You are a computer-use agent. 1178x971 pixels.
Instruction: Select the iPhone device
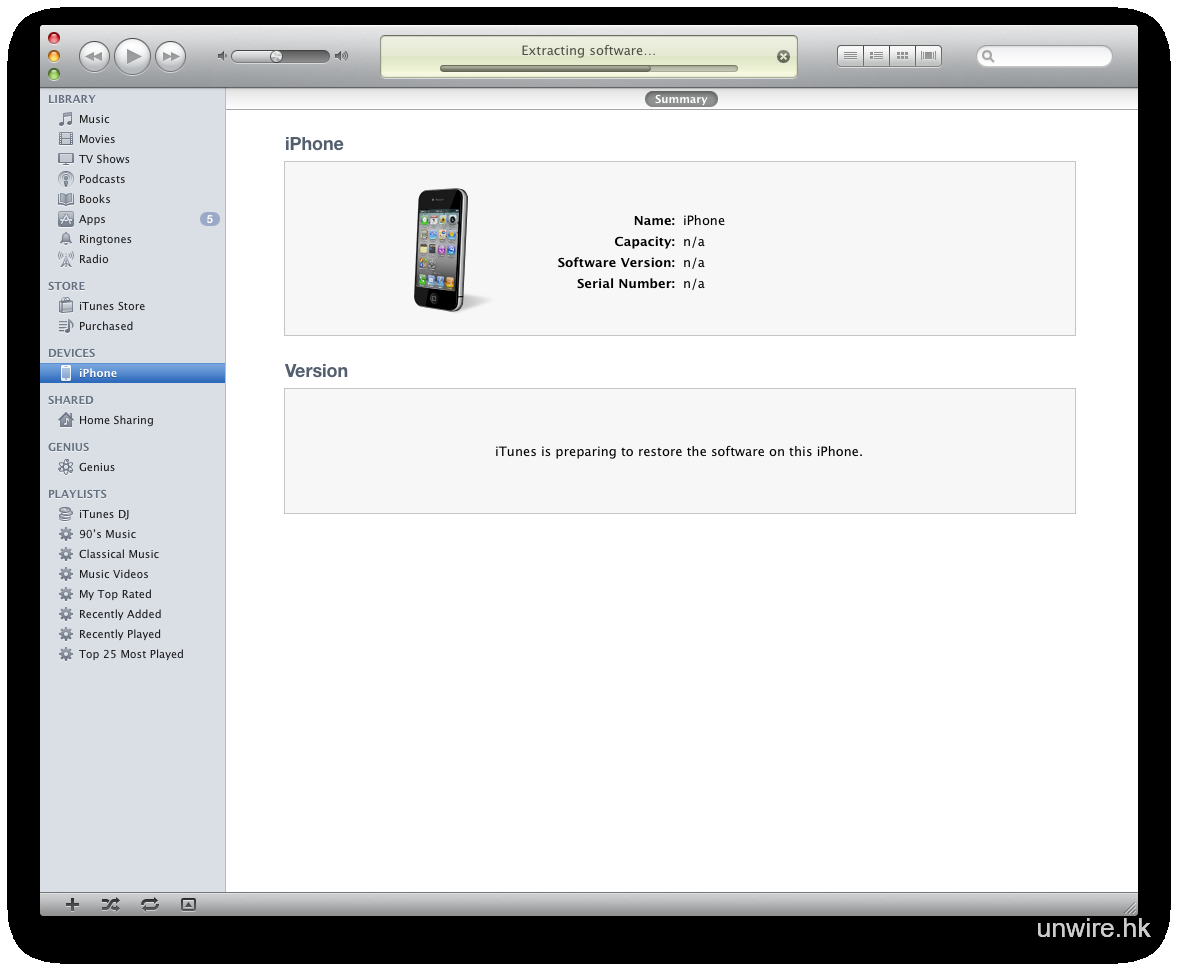98,373
